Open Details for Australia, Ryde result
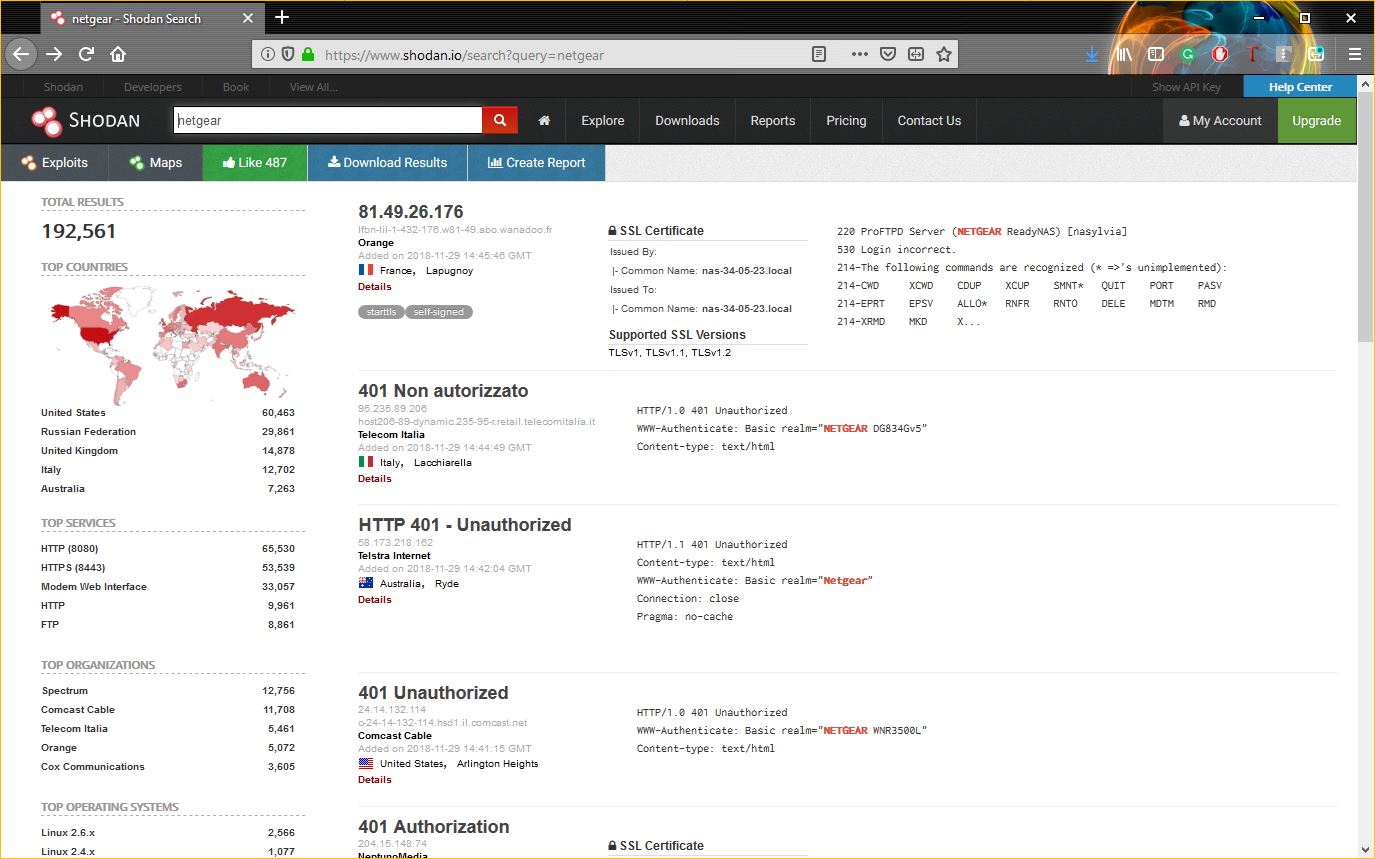This screenshot has height=859, width=1375. (x=375, y=599)
